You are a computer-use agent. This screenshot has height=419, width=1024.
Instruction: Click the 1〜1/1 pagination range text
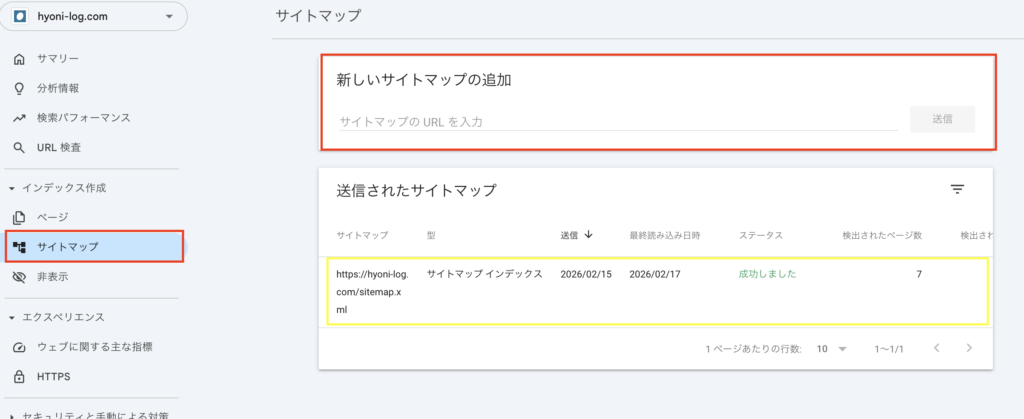click(889, 349)
